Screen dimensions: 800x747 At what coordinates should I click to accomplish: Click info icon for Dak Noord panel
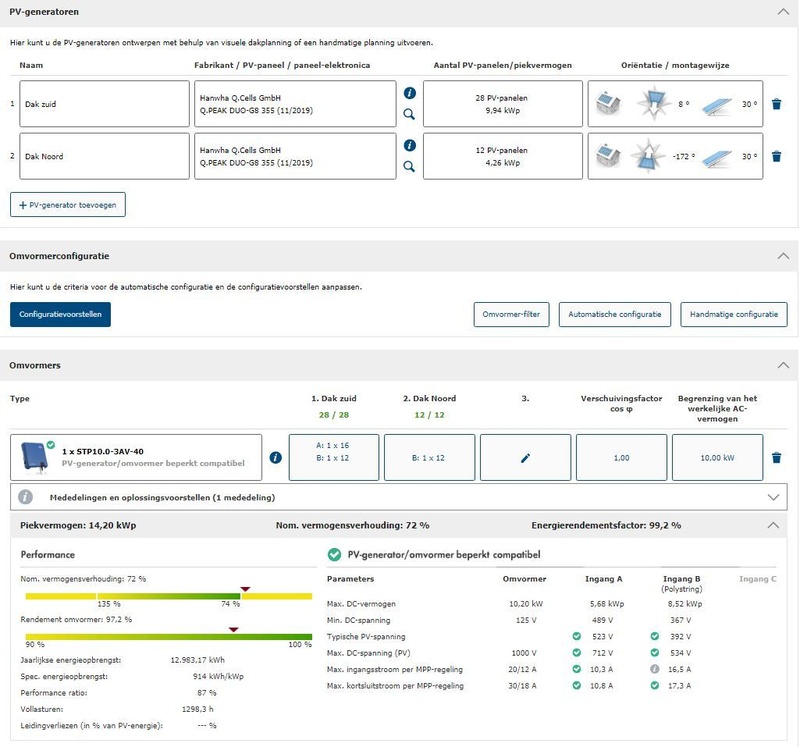(x=409, y=145)
